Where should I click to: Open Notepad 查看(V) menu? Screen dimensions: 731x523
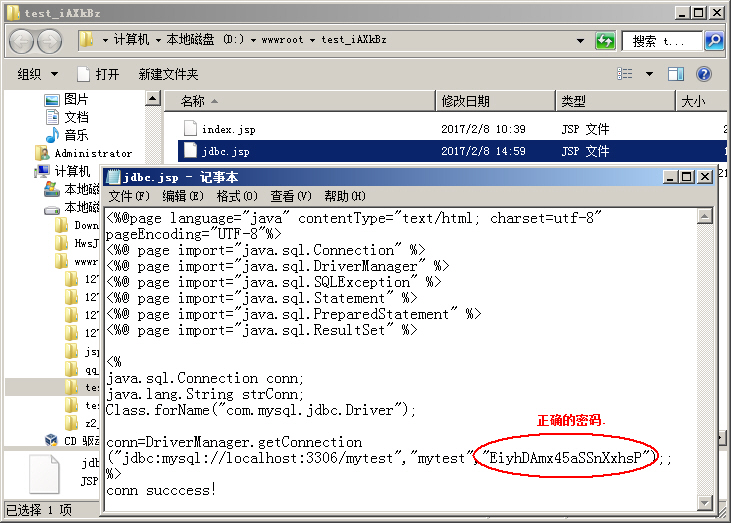[x=290, y=196]
